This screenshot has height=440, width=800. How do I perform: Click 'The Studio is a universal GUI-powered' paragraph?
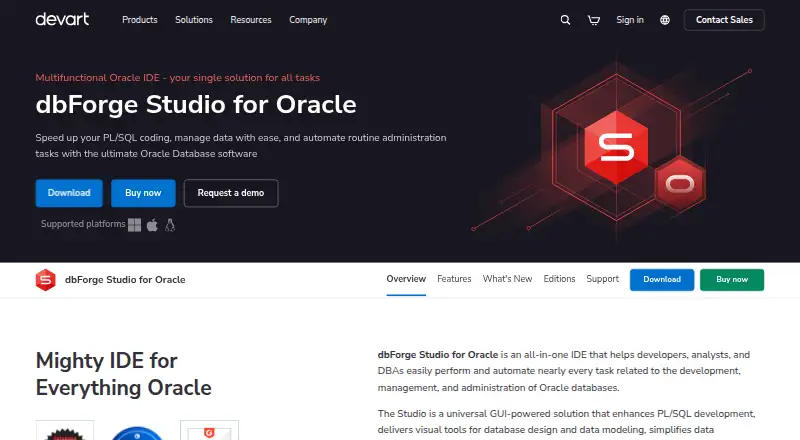pos(566,422)
